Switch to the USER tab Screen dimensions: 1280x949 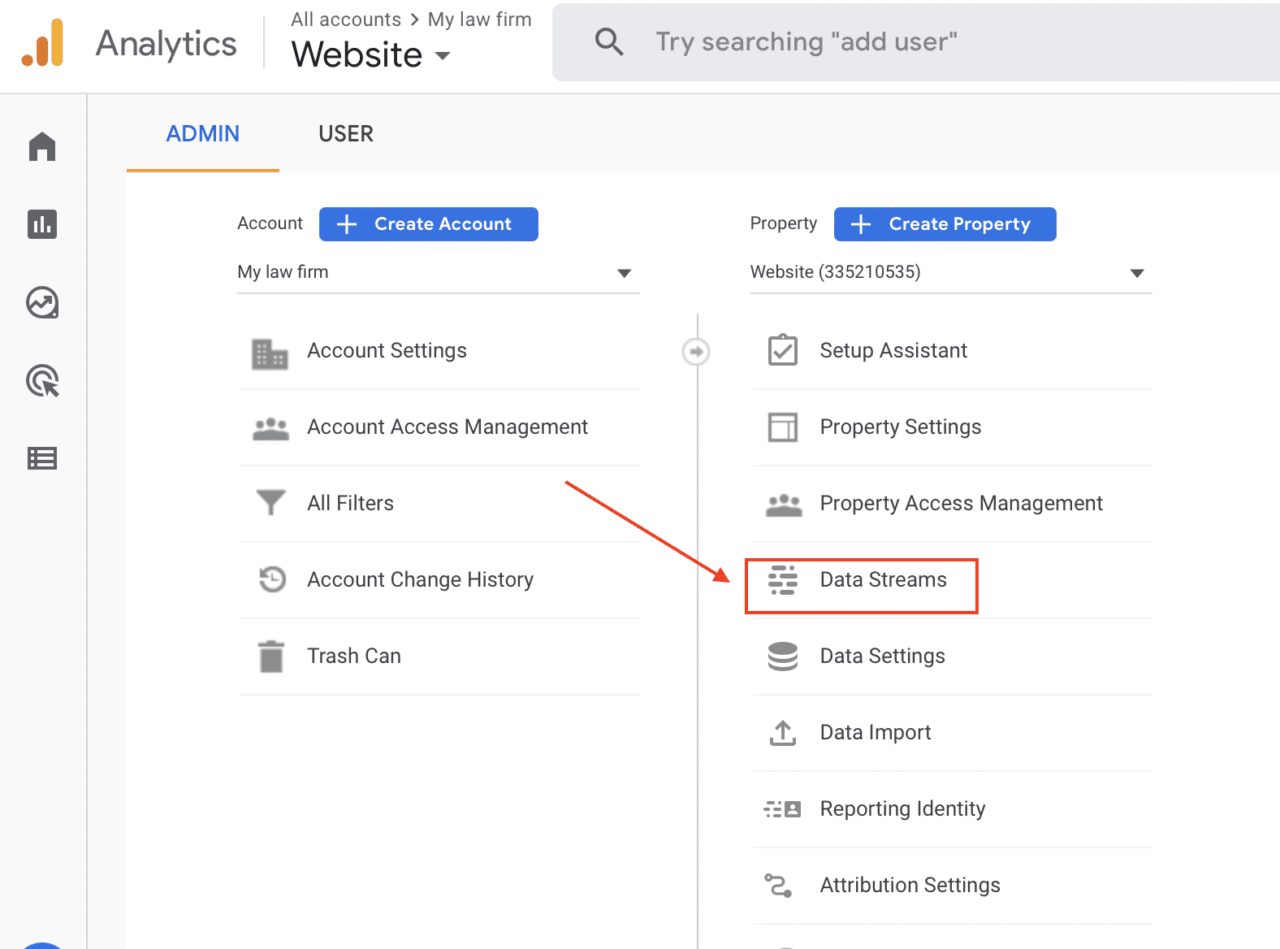click(x=346, y=134)
